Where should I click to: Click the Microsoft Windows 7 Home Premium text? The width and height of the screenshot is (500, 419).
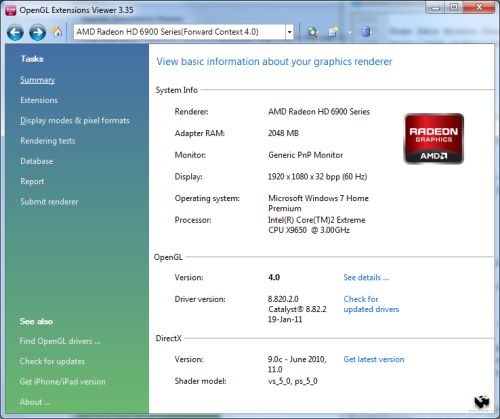pos(318,203)
